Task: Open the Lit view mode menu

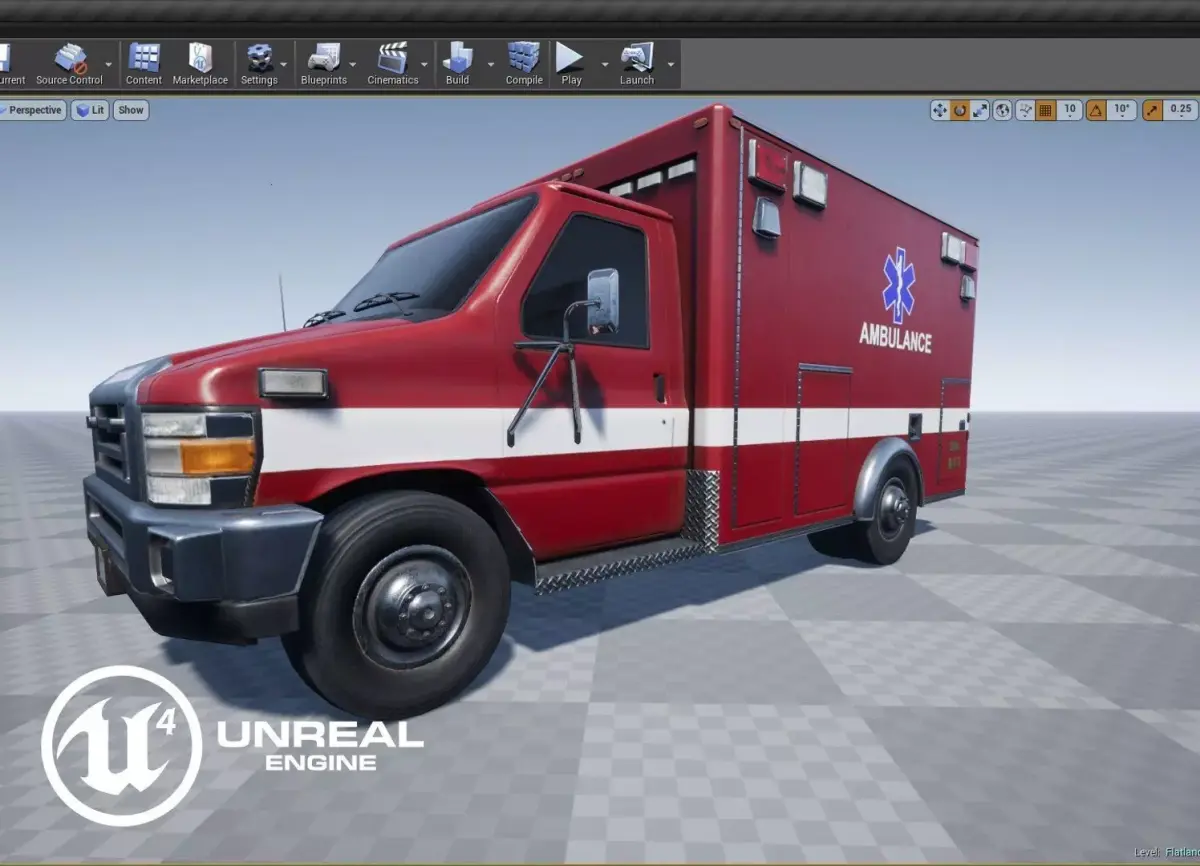Action: [x=90, y=110]
